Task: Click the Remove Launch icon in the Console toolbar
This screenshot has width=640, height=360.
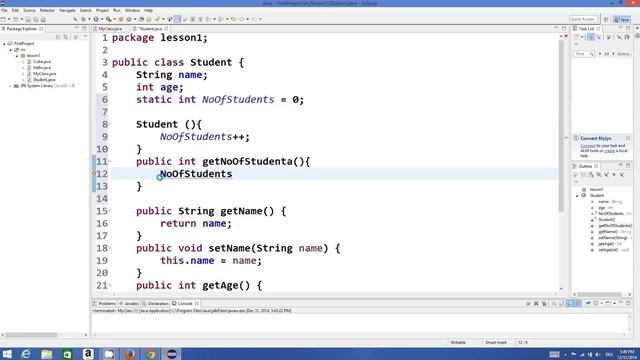Action: 536,303
